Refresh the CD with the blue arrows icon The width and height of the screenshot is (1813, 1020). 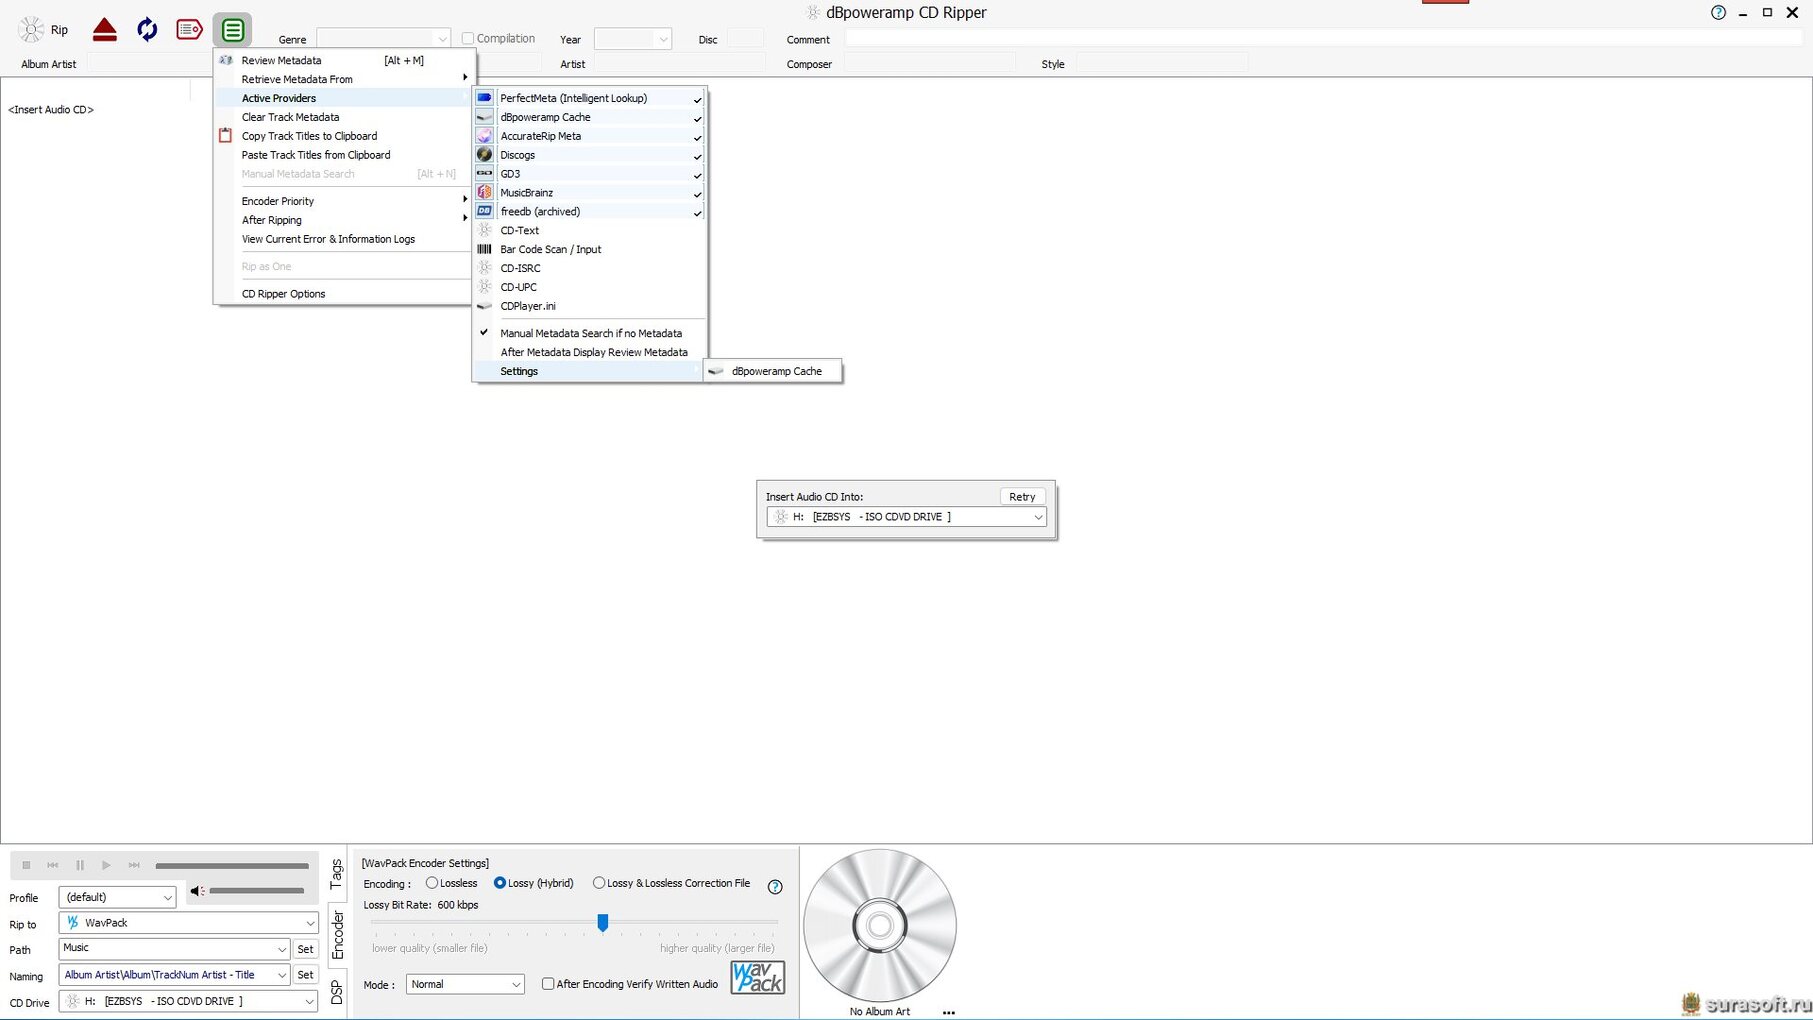[147, 30]
